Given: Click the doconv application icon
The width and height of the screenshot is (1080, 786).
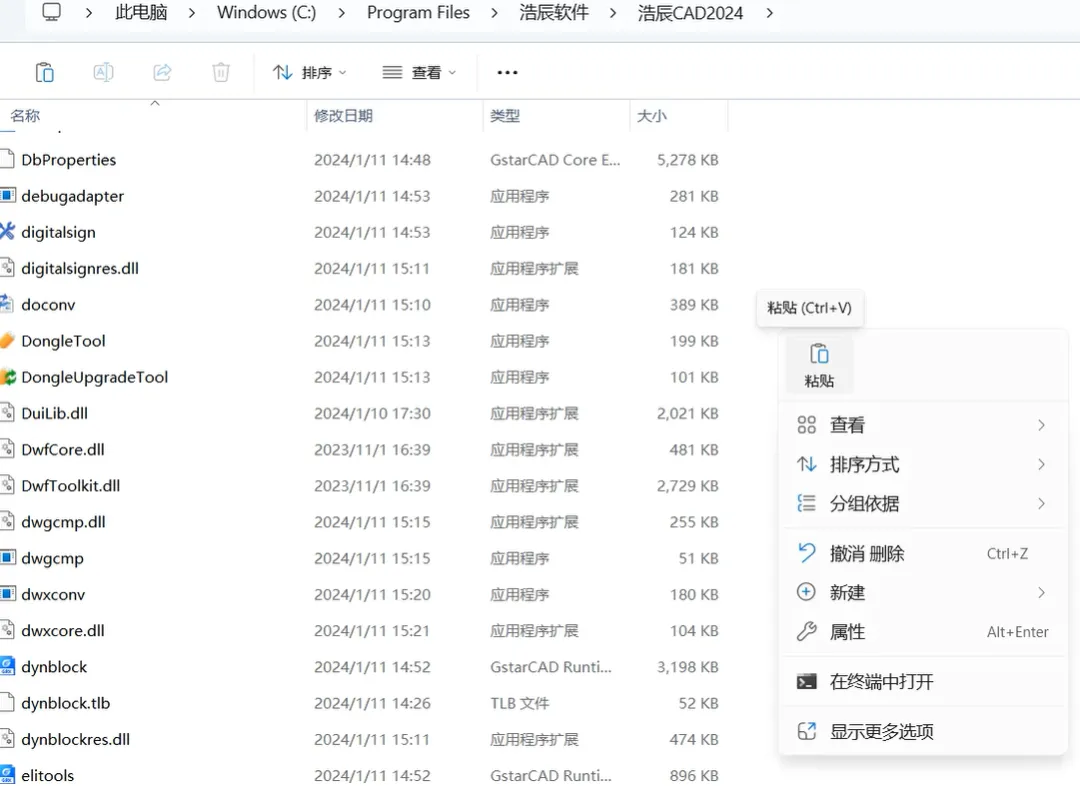Looking at the screenshot, I should [x=7, y=304].
